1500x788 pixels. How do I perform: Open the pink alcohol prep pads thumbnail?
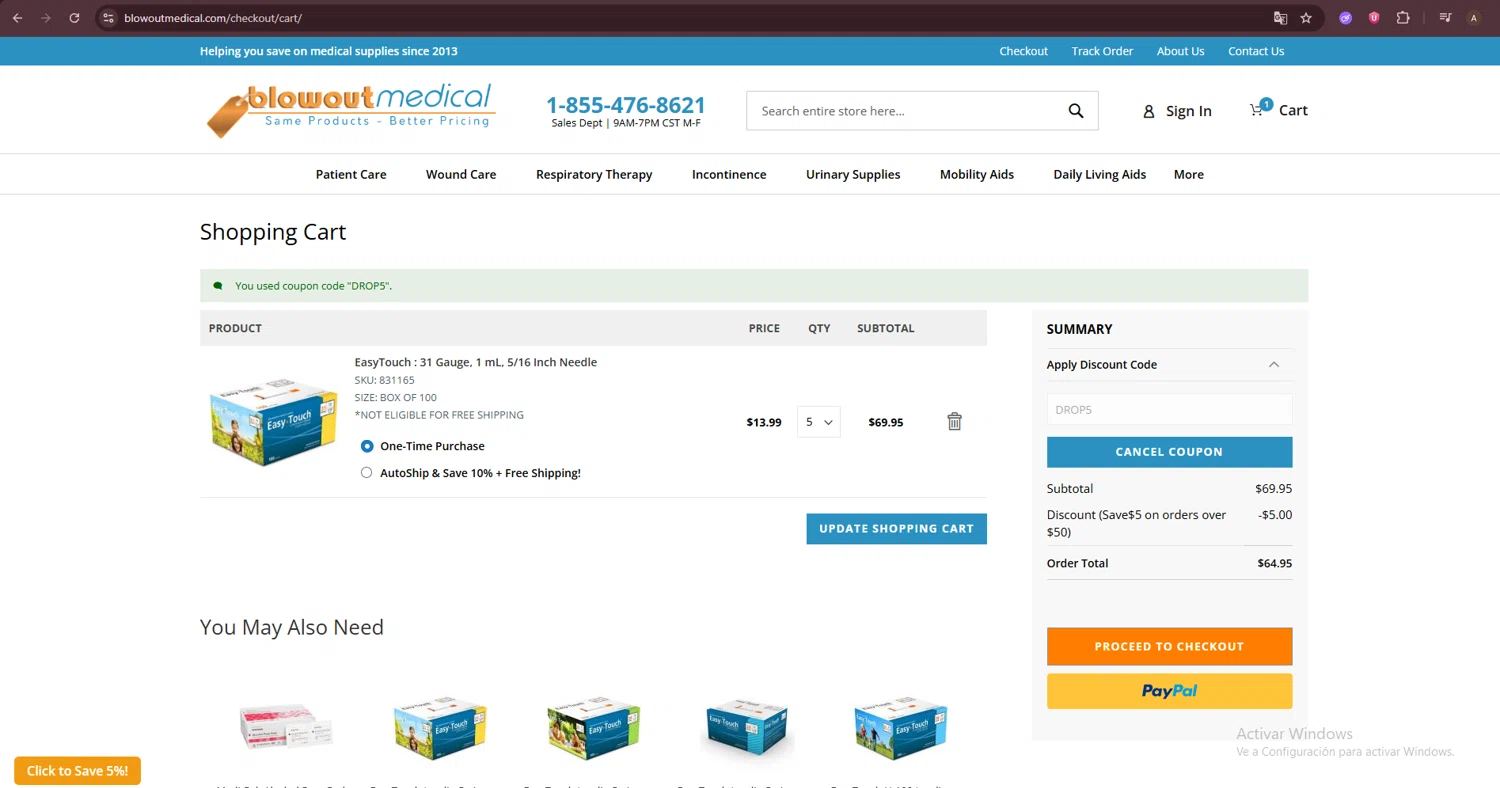[x=284, y=725]
